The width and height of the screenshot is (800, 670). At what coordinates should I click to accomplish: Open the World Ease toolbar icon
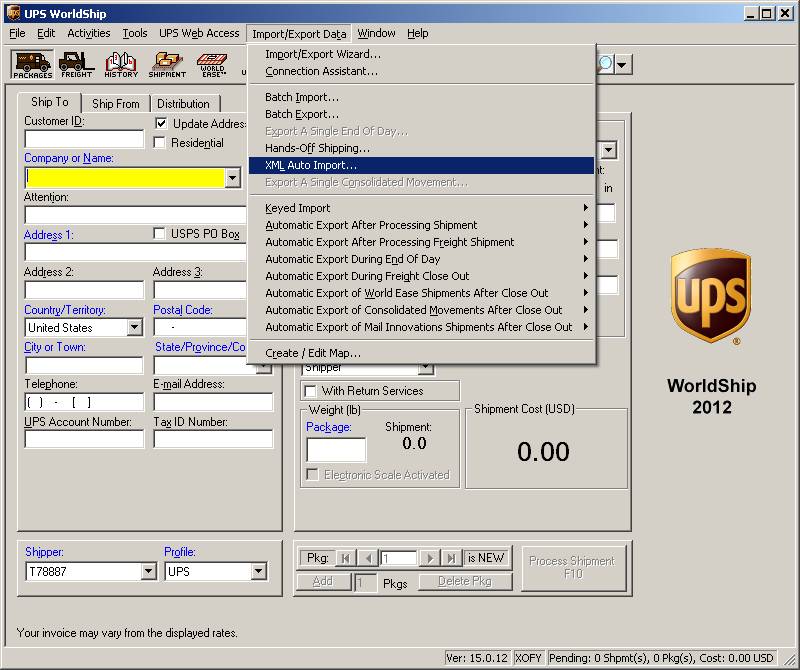tap(212, 64)
